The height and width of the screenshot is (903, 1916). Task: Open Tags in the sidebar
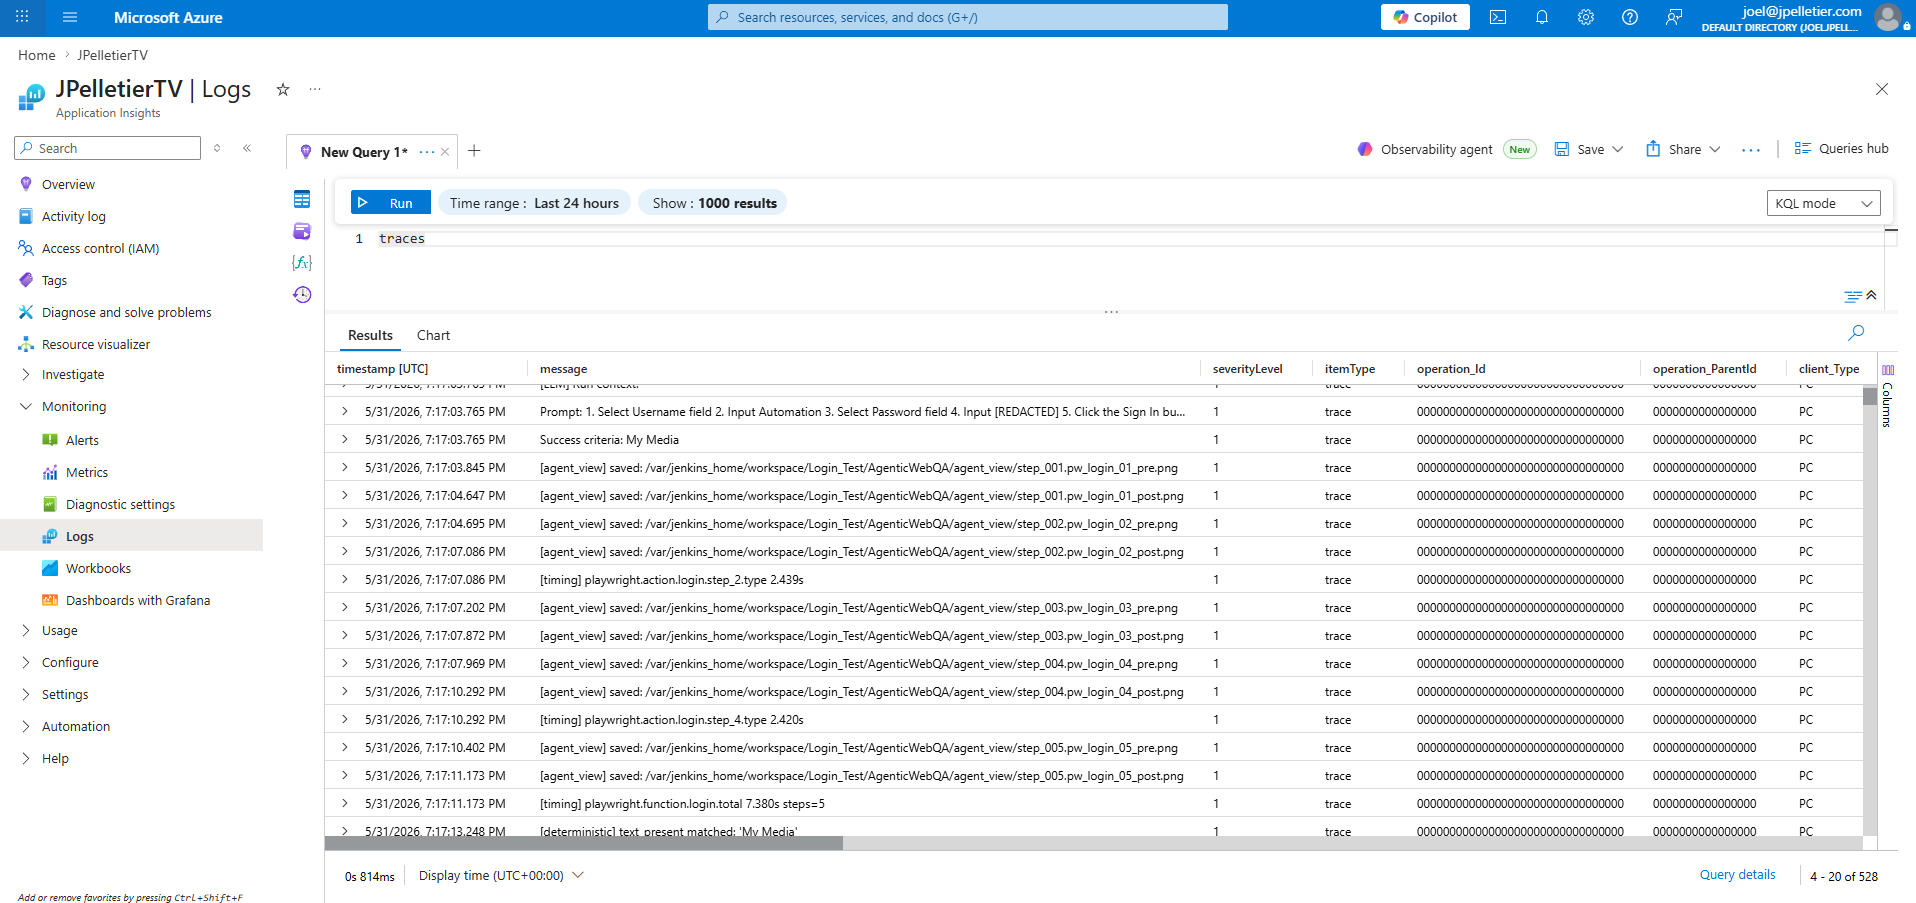click(54, 280)
